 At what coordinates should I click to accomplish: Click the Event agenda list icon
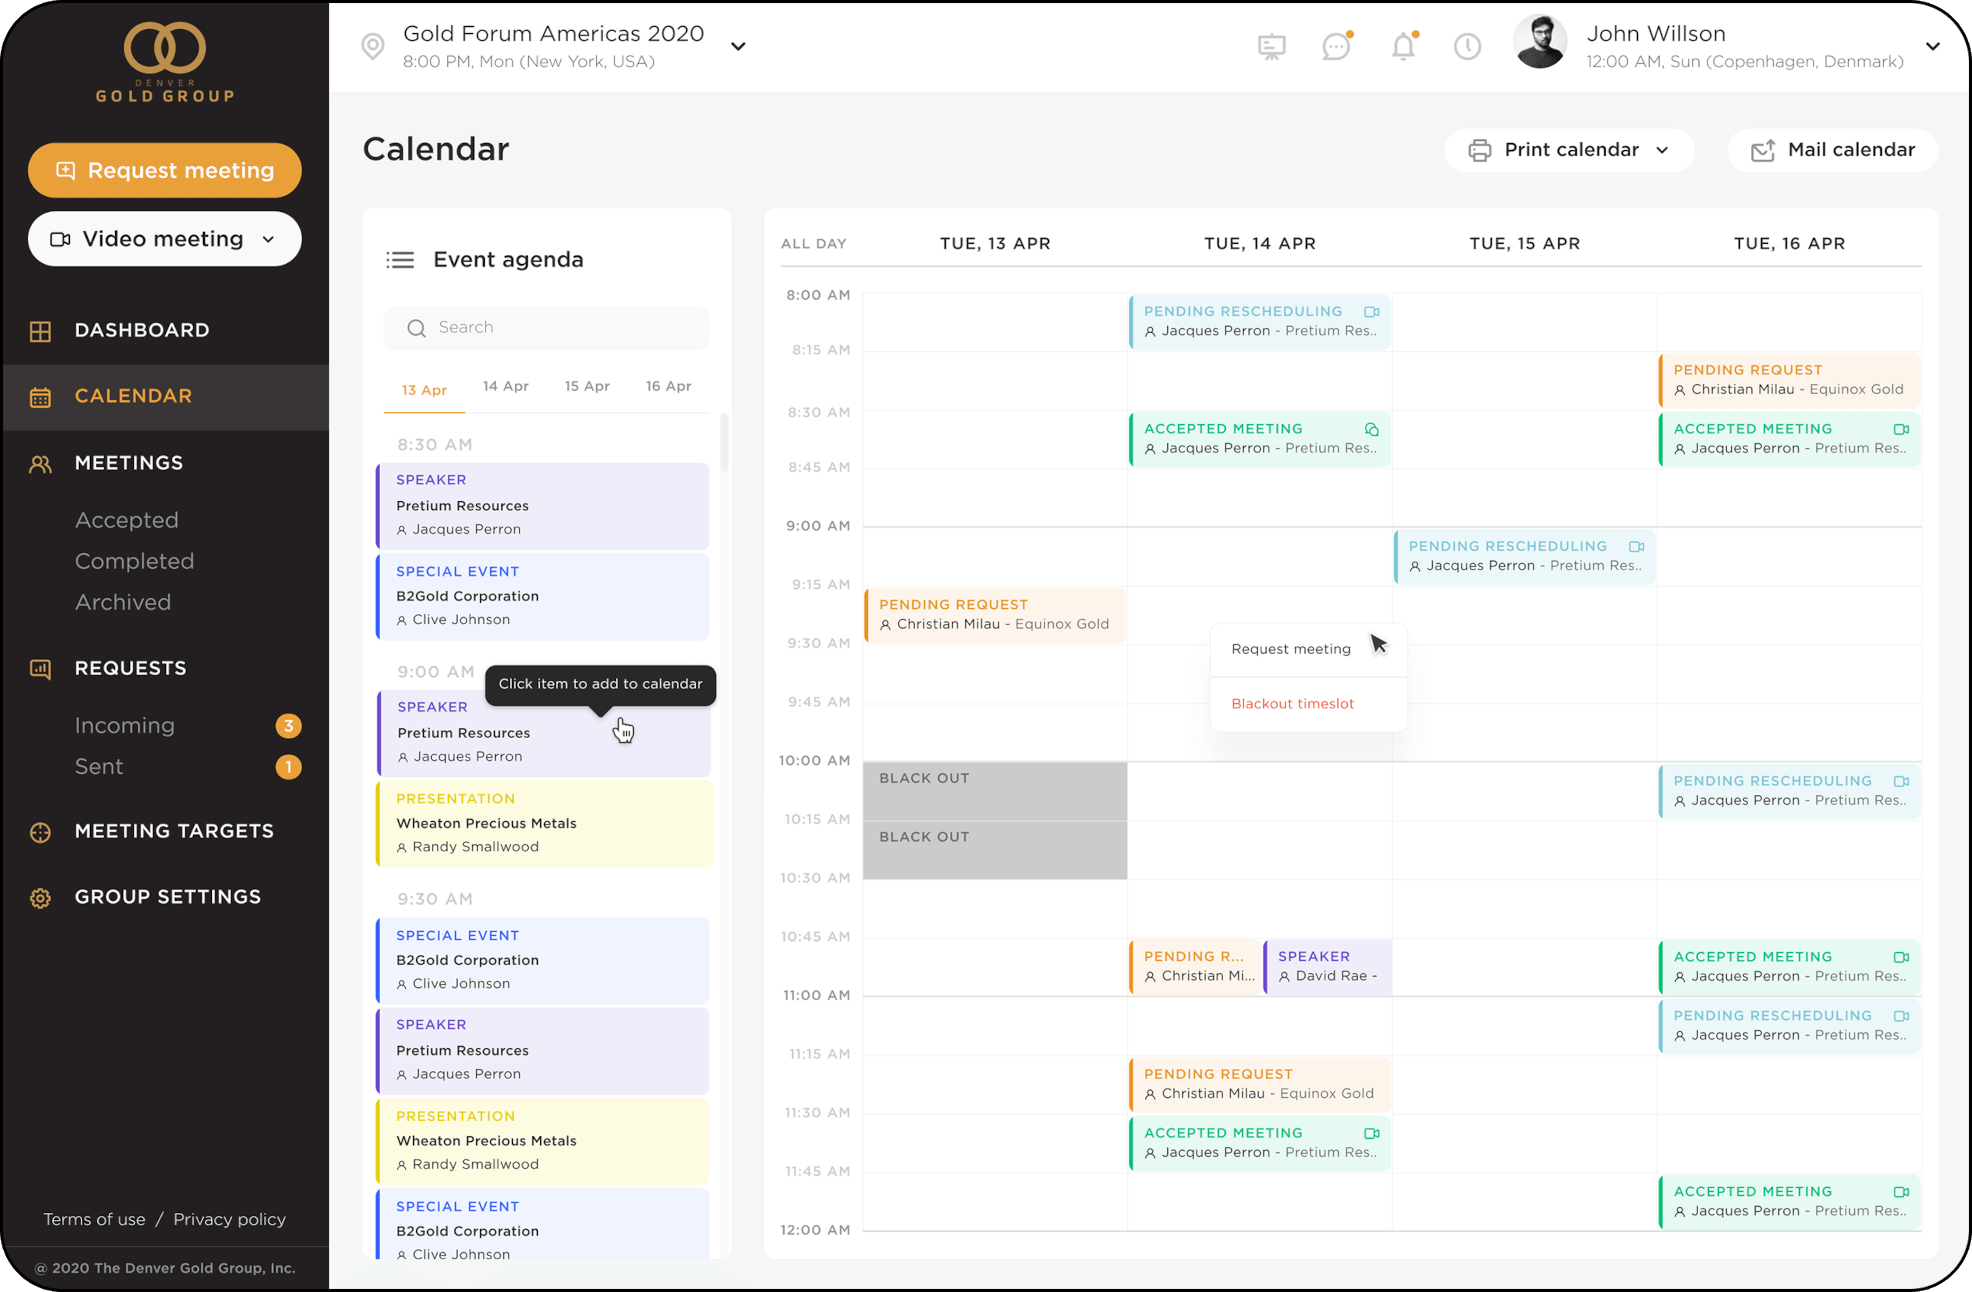(x=400, y=260)
